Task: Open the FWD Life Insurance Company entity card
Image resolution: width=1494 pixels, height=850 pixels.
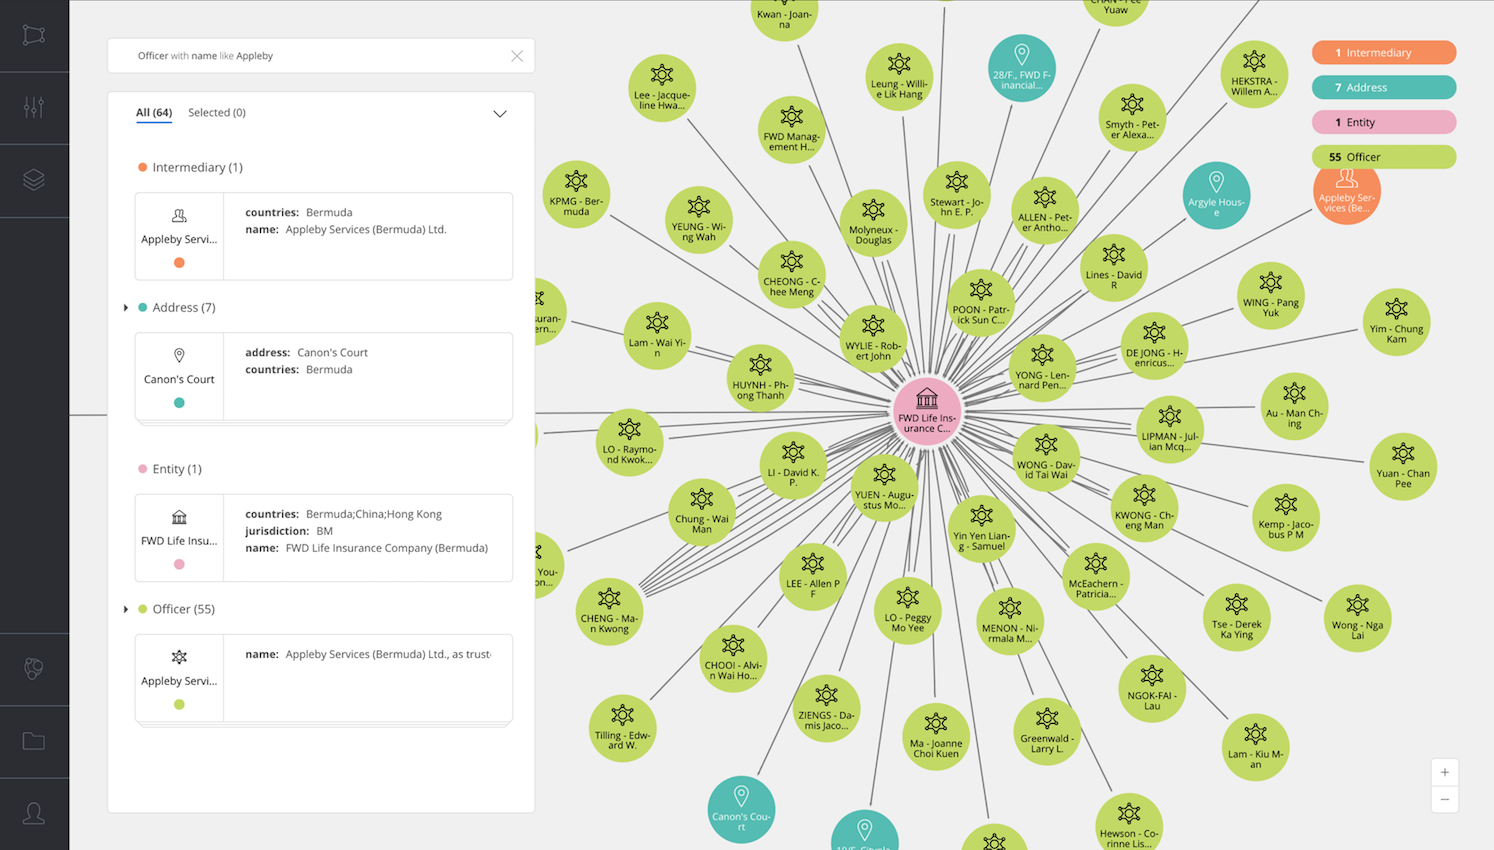Action: coord(324,538)
